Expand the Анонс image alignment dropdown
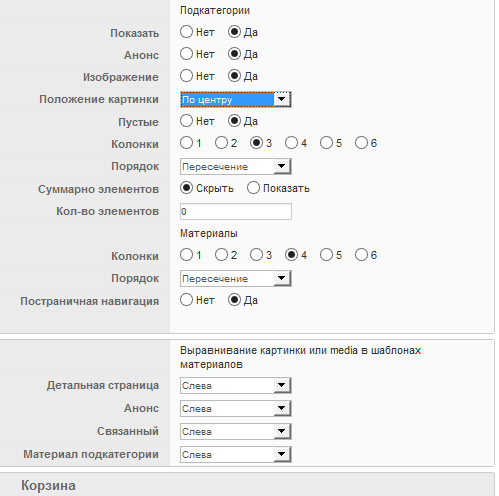The image size is (499, 496). tap(236, 409)
